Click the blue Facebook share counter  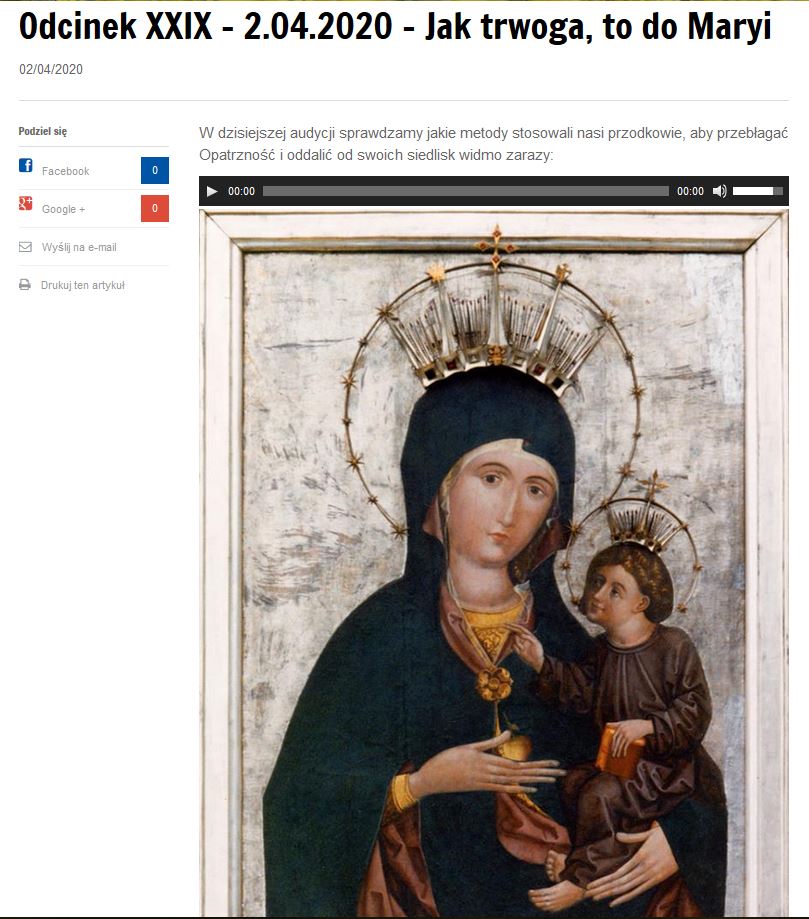click(155, 170)
